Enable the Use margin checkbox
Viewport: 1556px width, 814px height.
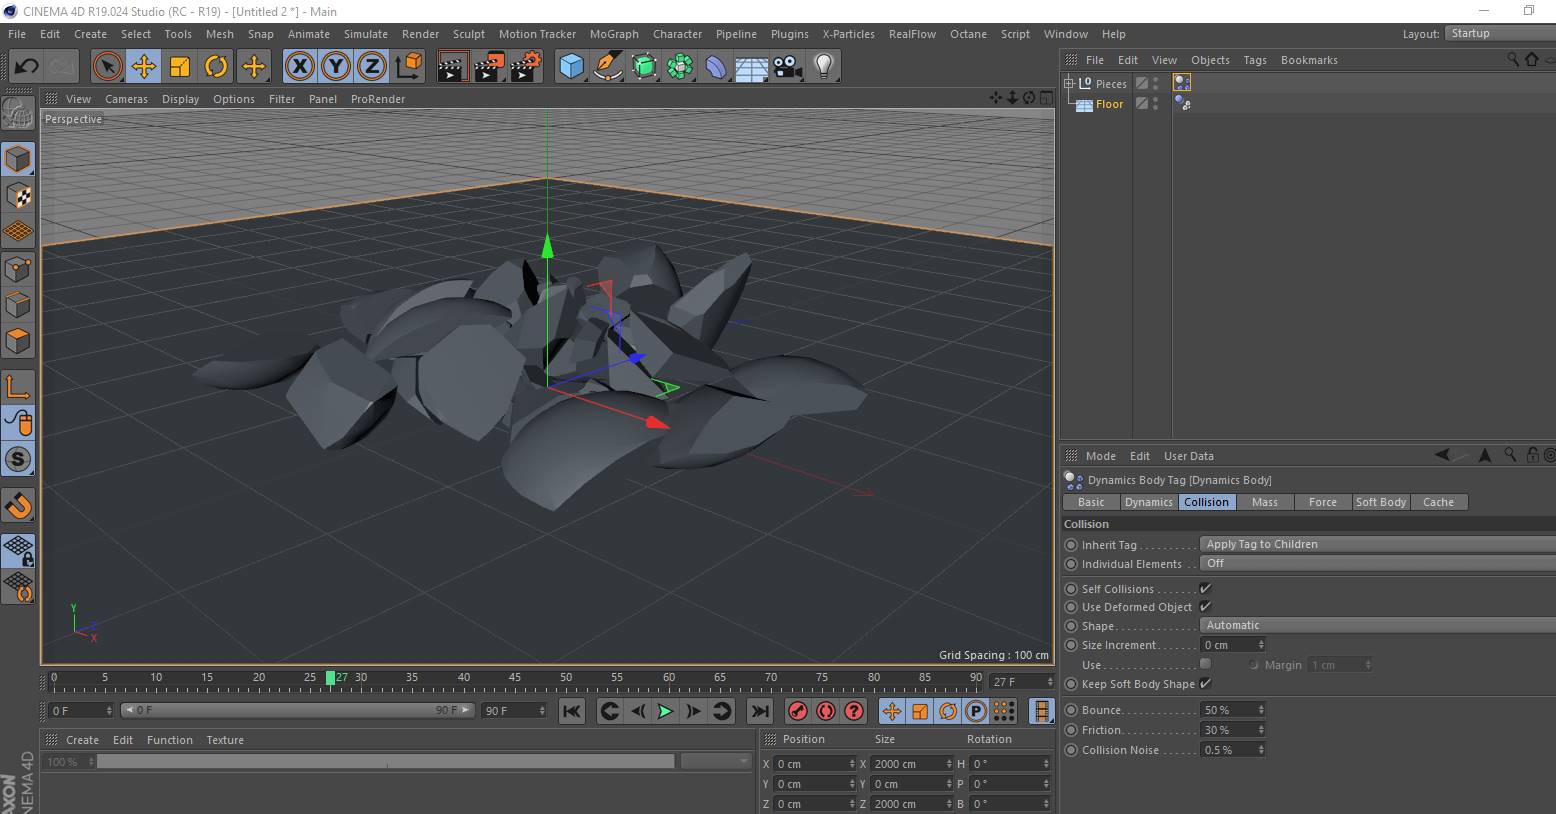click(x=1205, y=664)
